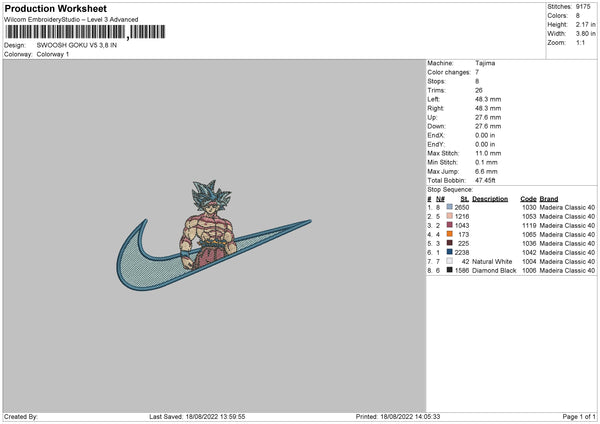Viewport: 600px width, 424px height.
Task: Click the Page 1 of 1 indicator
Action: coord(579,417)
